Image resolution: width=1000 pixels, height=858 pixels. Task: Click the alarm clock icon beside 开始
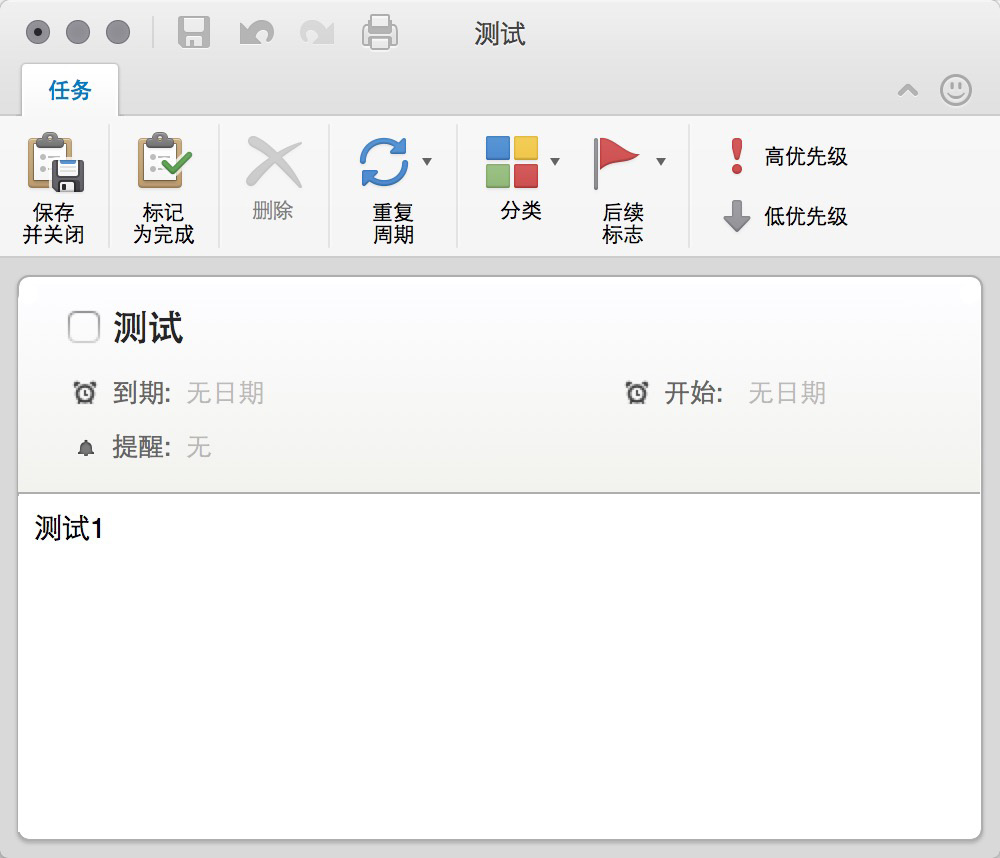pyautogui.click(x=636, y=392)
